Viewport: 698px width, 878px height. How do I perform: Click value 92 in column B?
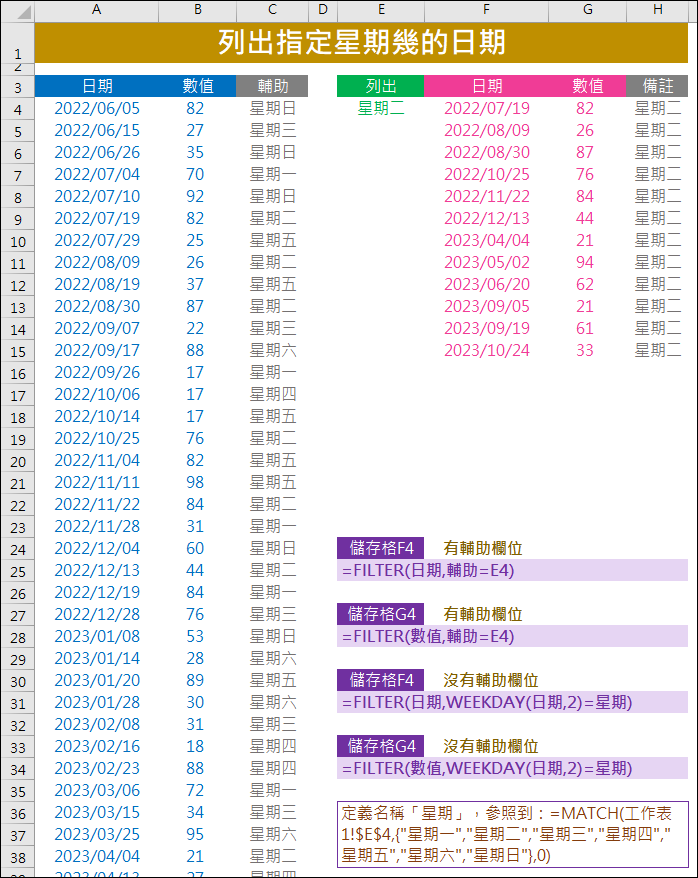[195, 196]
